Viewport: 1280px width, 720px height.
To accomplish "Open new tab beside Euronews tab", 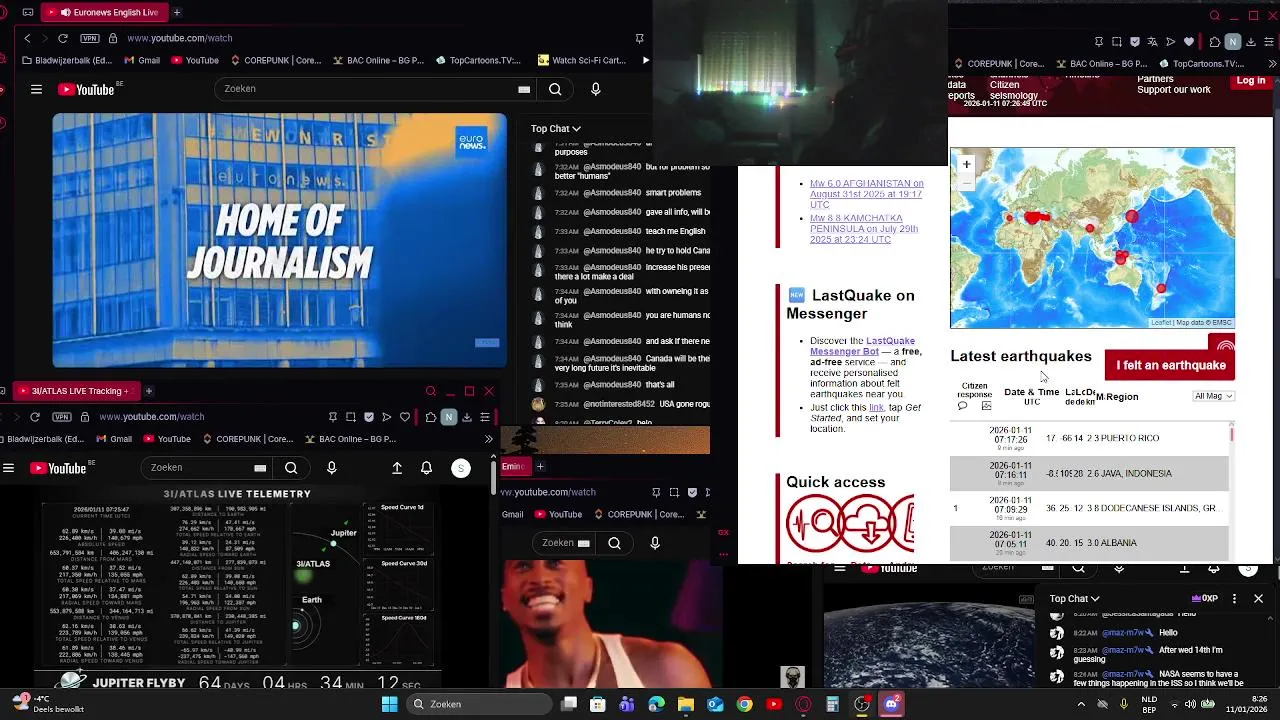I will click(177, 12).
